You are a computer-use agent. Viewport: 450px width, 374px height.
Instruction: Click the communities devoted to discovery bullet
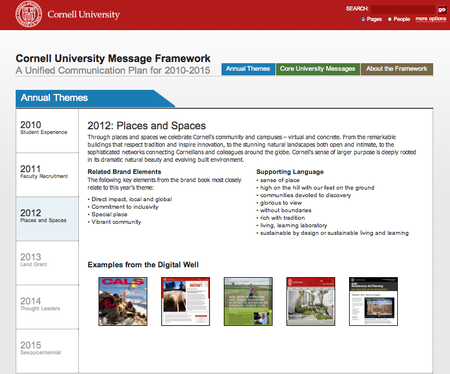[x=304, y=195]
